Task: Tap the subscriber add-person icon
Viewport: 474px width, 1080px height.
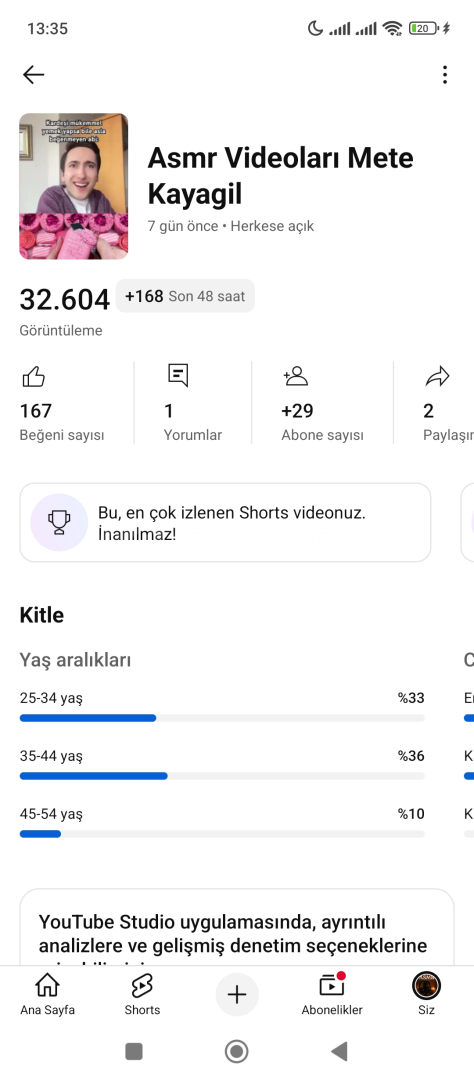Action: pos(295,375)
